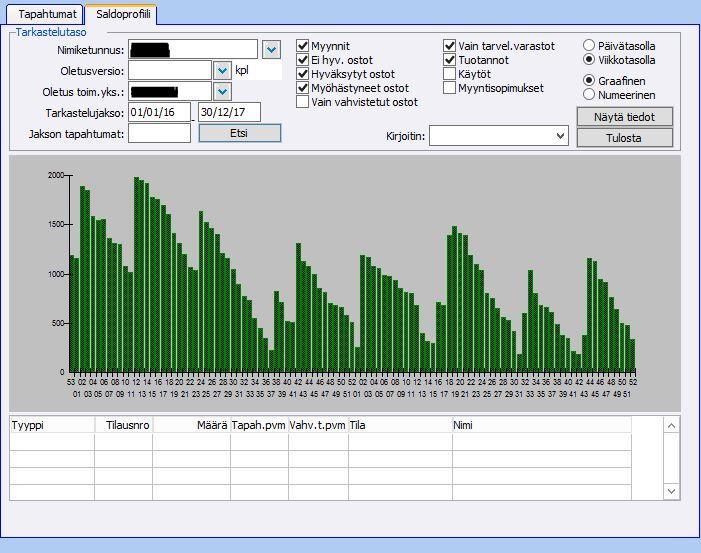
Task: Click the Vahv.t.pvm column header
Action: [x=318, y=425]
